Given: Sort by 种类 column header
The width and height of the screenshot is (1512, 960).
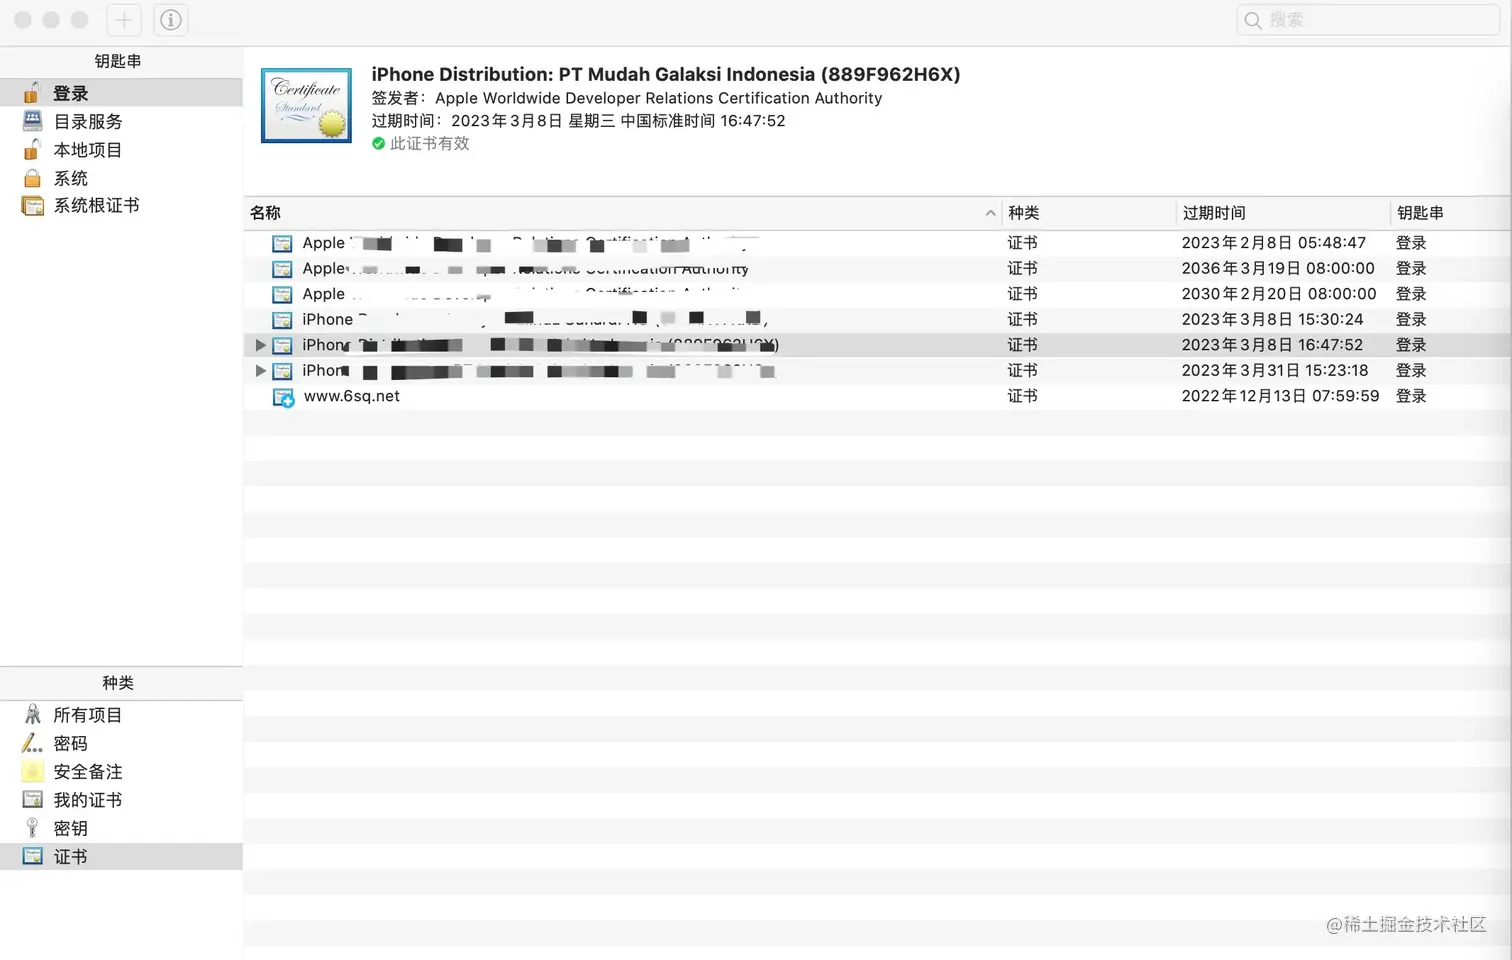Looking at the screenshot, I should point(1088,213).
